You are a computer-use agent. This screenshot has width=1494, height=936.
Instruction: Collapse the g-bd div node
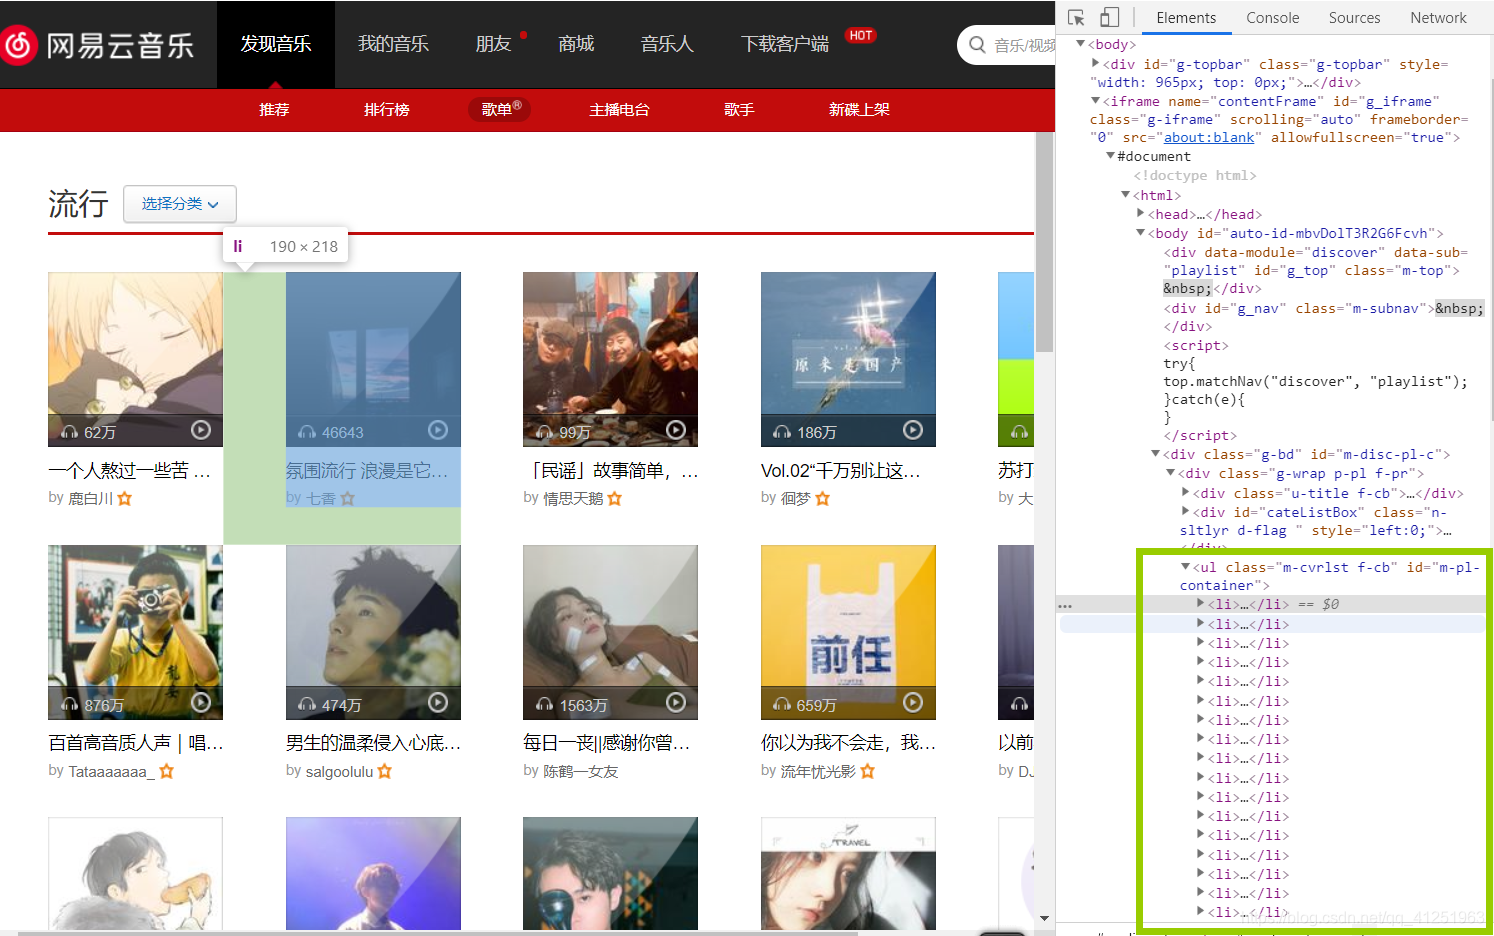point(1156,454)
